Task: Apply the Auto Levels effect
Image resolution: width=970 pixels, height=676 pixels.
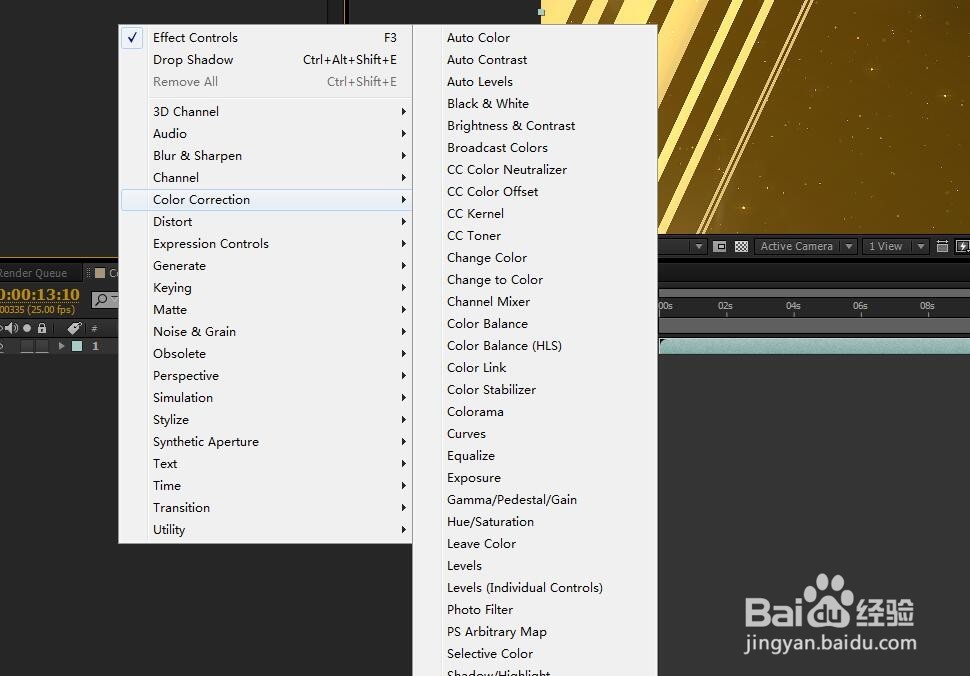Action: [x=535, y=82]
